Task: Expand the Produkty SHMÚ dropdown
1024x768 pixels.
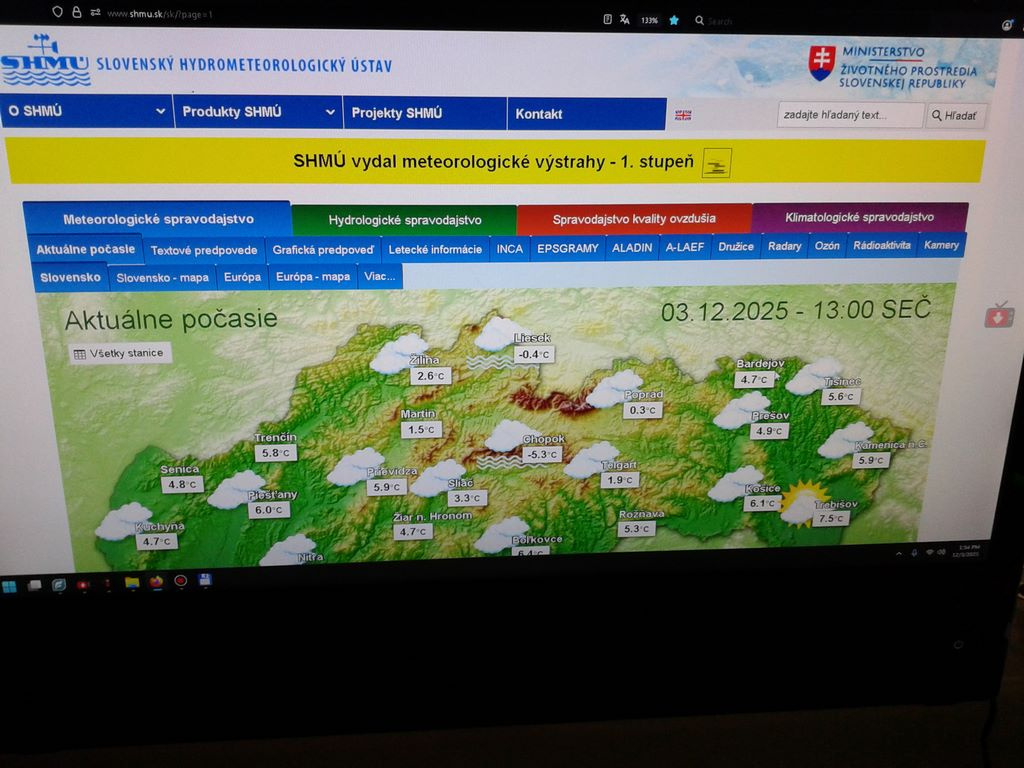Action: pyautogui.click(x=252, y=112)
